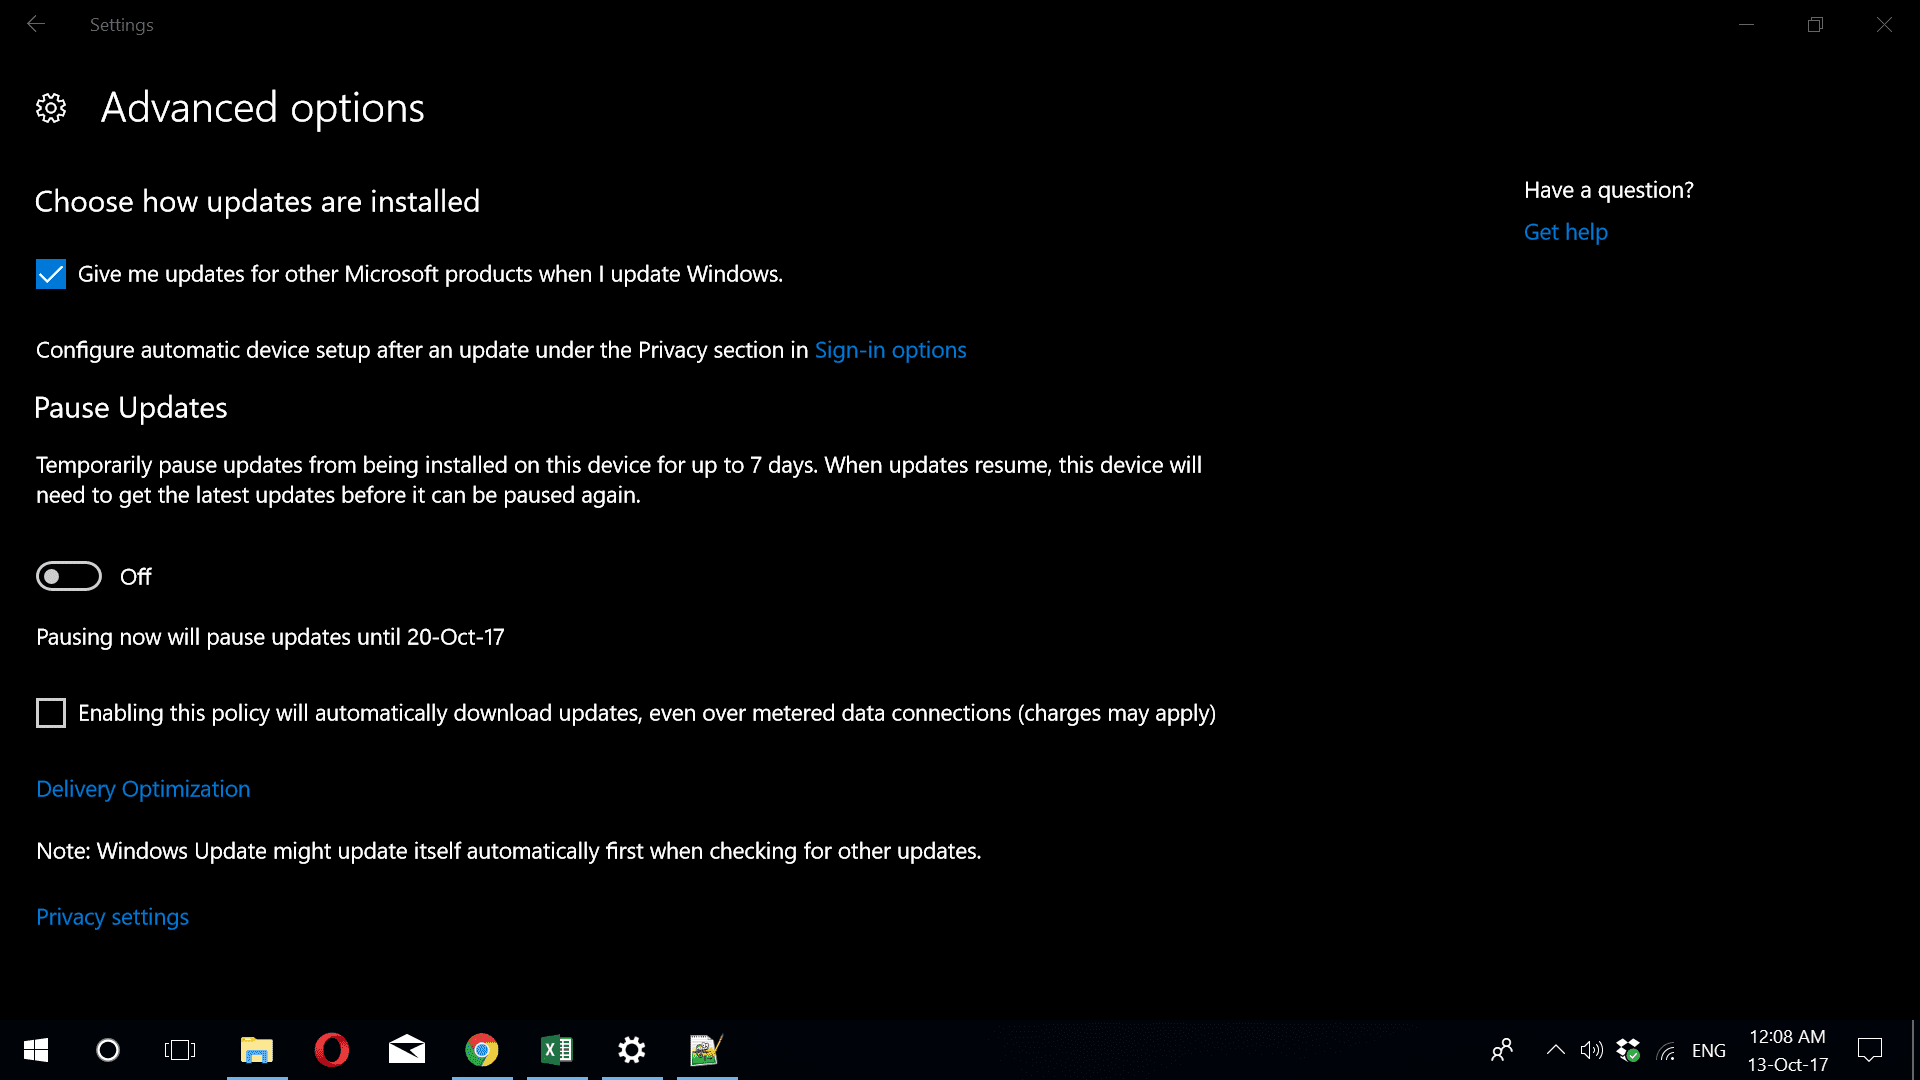Enable the Pause Updates toggle
The height and width of the screenshot is (1080, 1920).
69,576
